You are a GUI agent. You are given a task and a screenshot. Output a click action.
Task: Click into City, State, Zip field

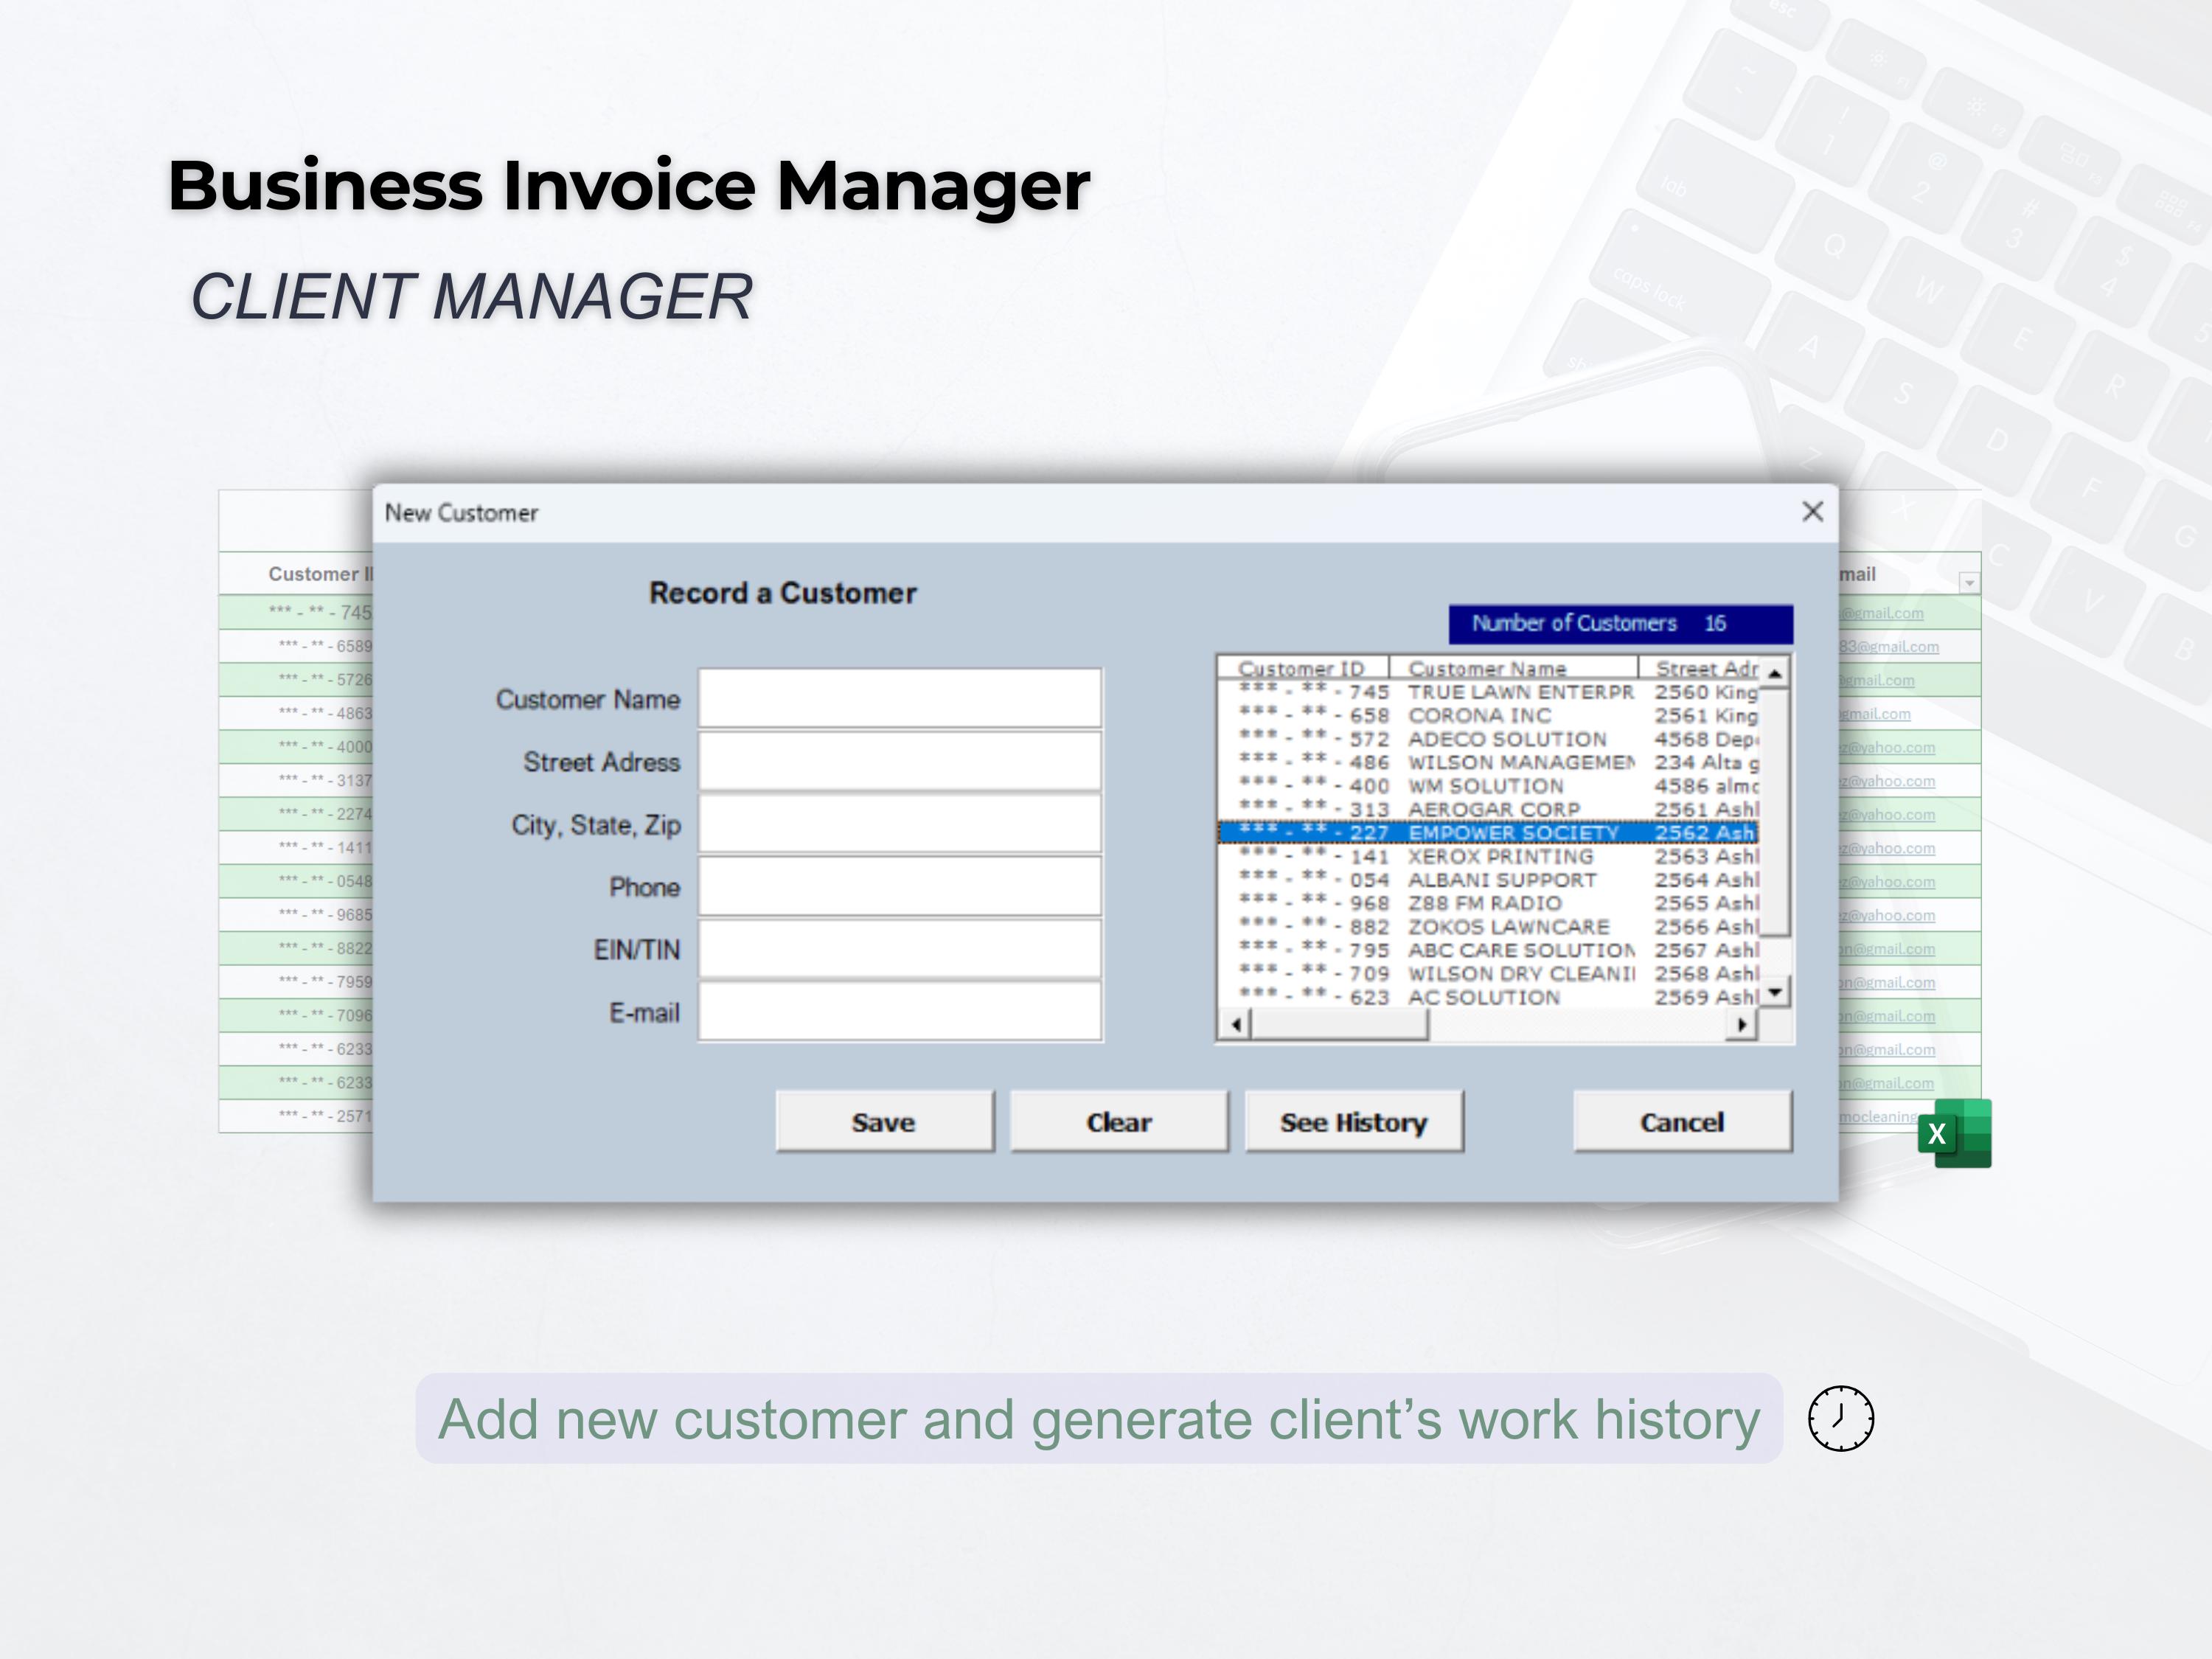(900, 824)
